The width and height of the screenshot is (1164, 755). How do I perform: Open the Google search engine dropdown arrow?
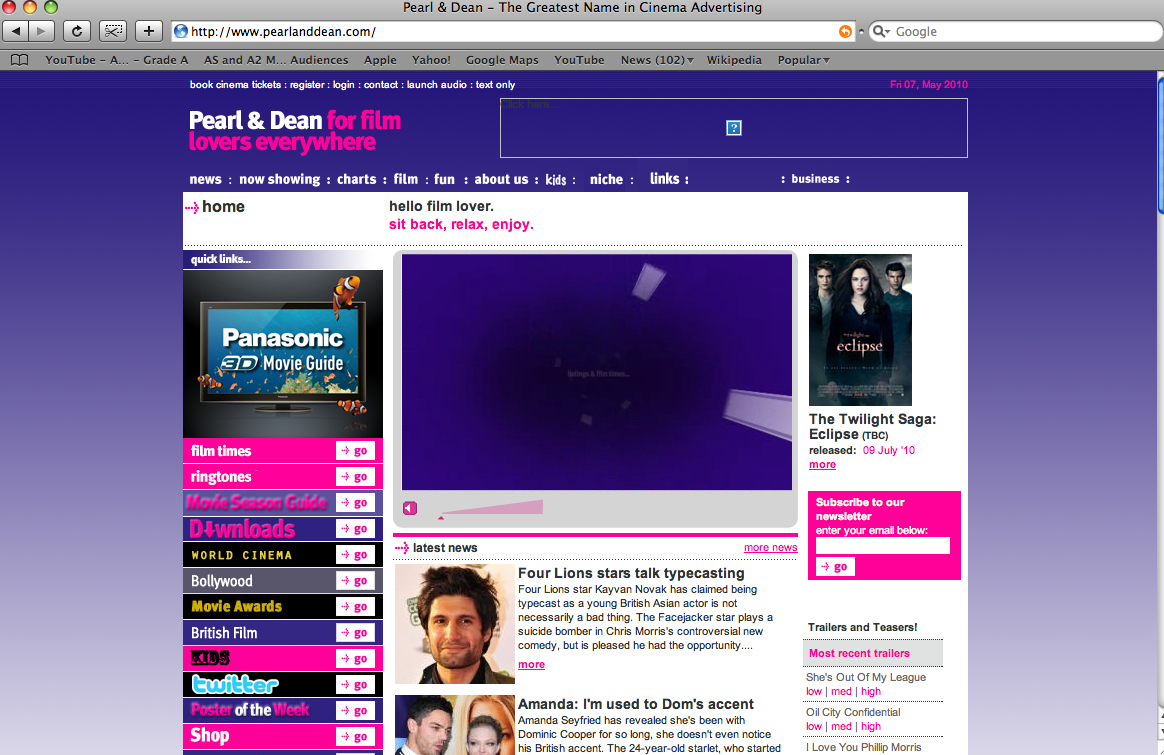[886, 32]
